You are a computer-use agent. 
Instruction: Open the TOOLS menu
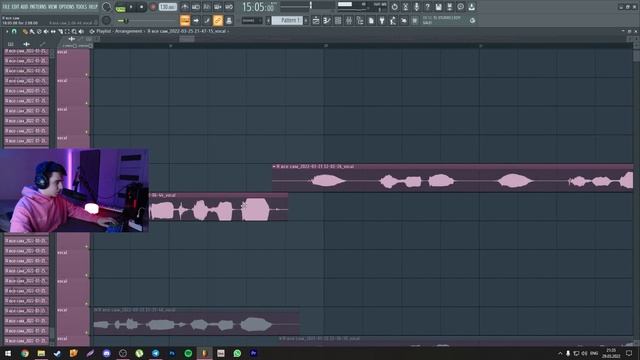coord(82,7)
